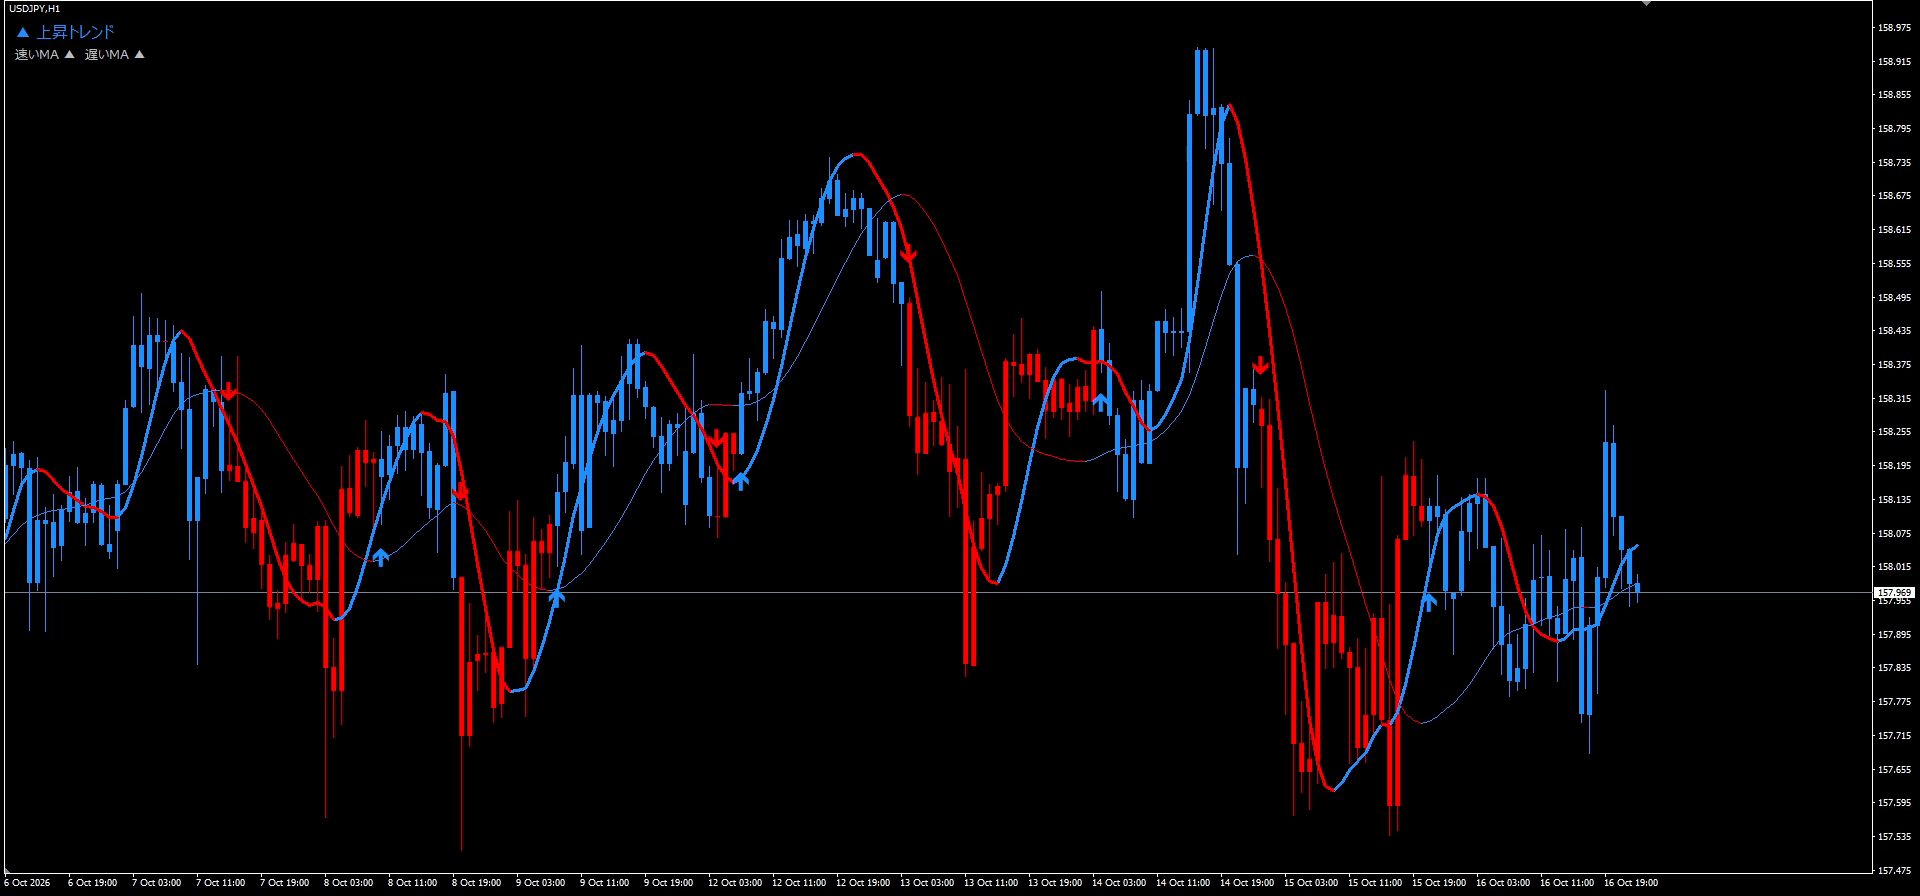The width and height of the screenshot is (1920, 896).
Task: Click the blue up arrow near 9 Oct 03:00
Action: [x=557, y=596]
